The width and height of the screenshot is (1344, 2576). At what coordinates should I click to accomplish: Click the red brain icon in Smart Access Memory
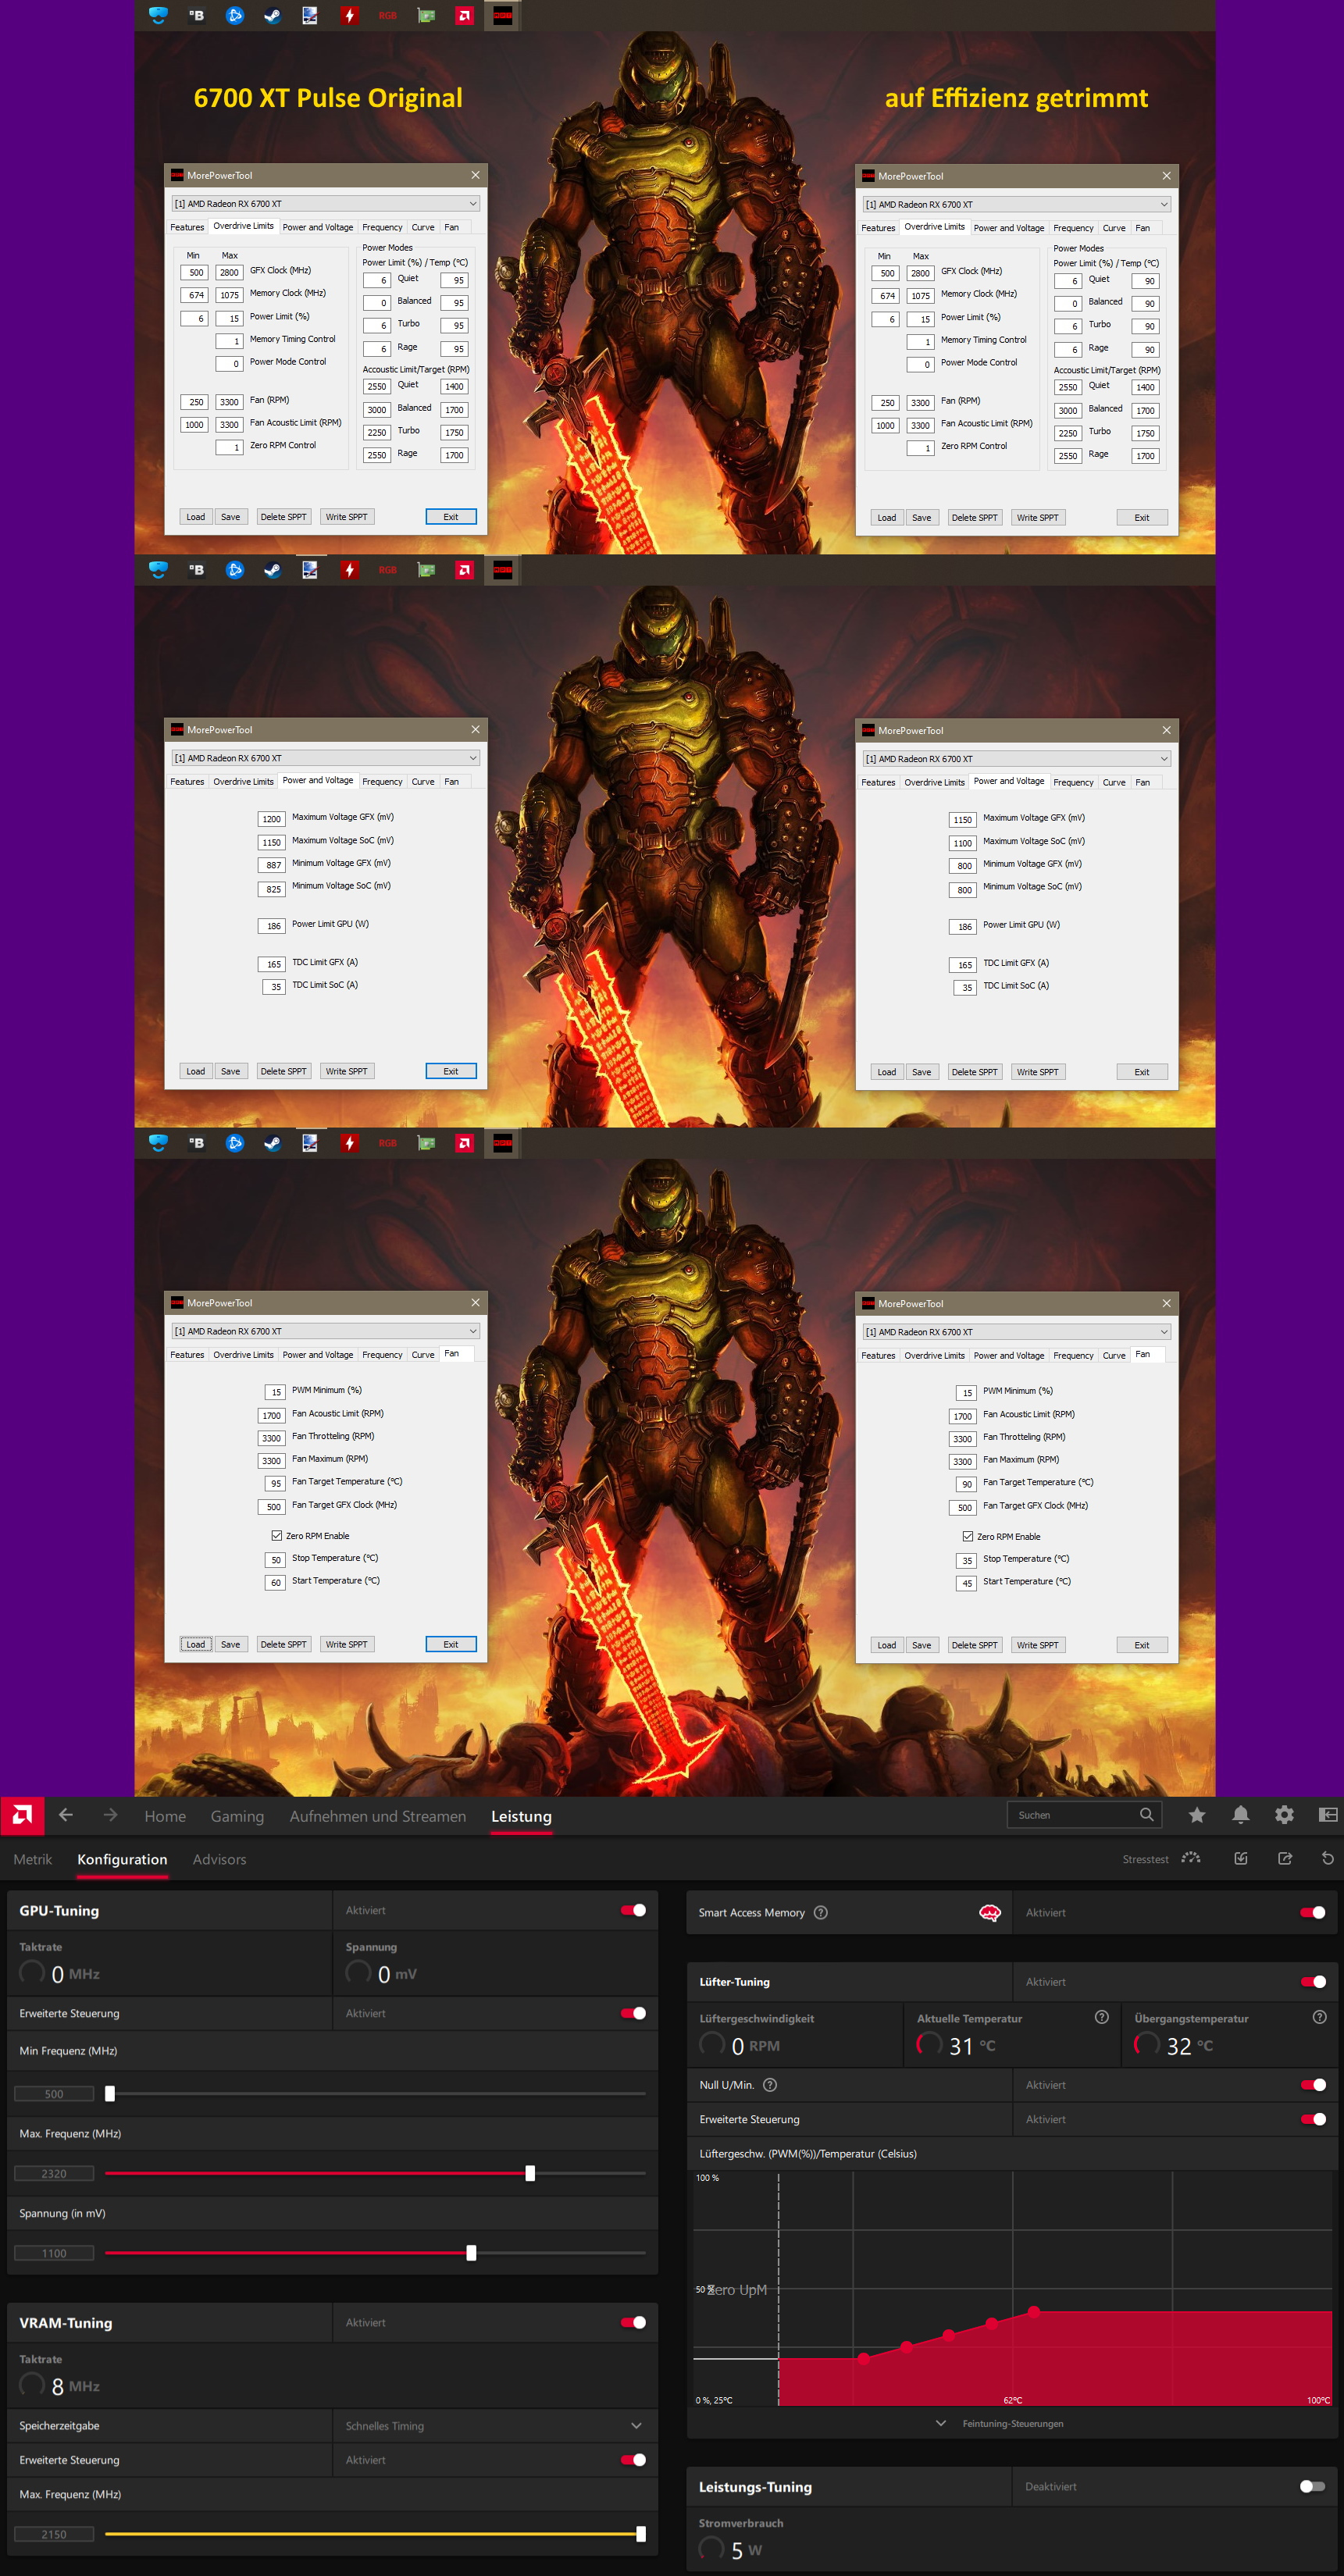click(x=990, y=1912)
